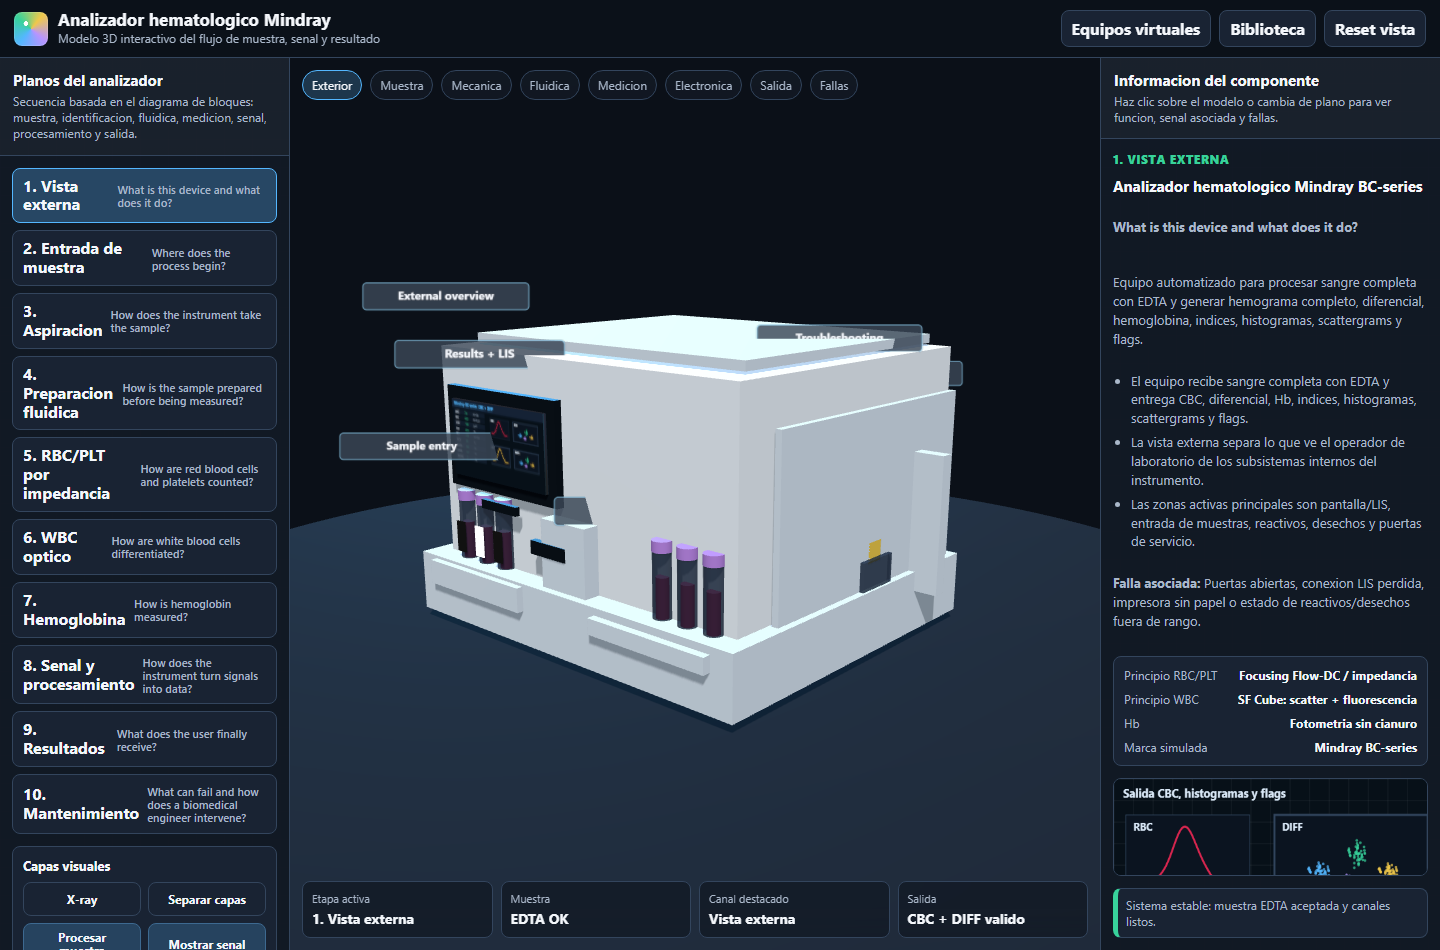Select plane 6. WBC optico
1440x950 pixels.
coord(144,547)
